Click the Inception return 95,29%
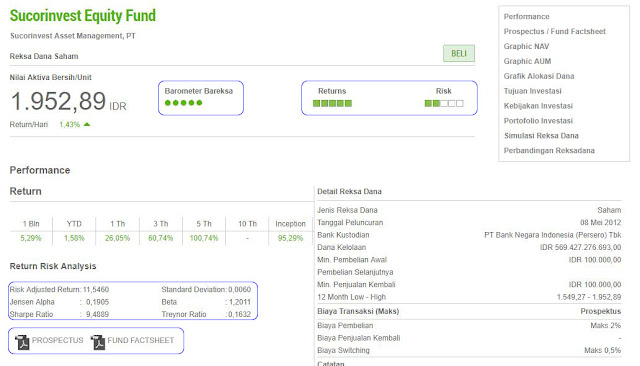The height and width of the screenshot is (366, 640). 290,238
